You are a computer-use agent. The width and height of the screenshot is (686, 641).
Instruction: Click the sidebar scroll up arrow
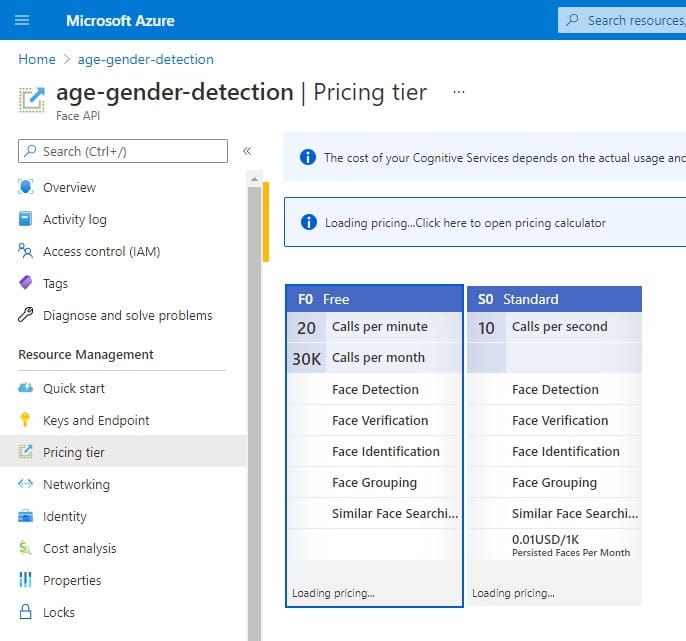(254, 179)
